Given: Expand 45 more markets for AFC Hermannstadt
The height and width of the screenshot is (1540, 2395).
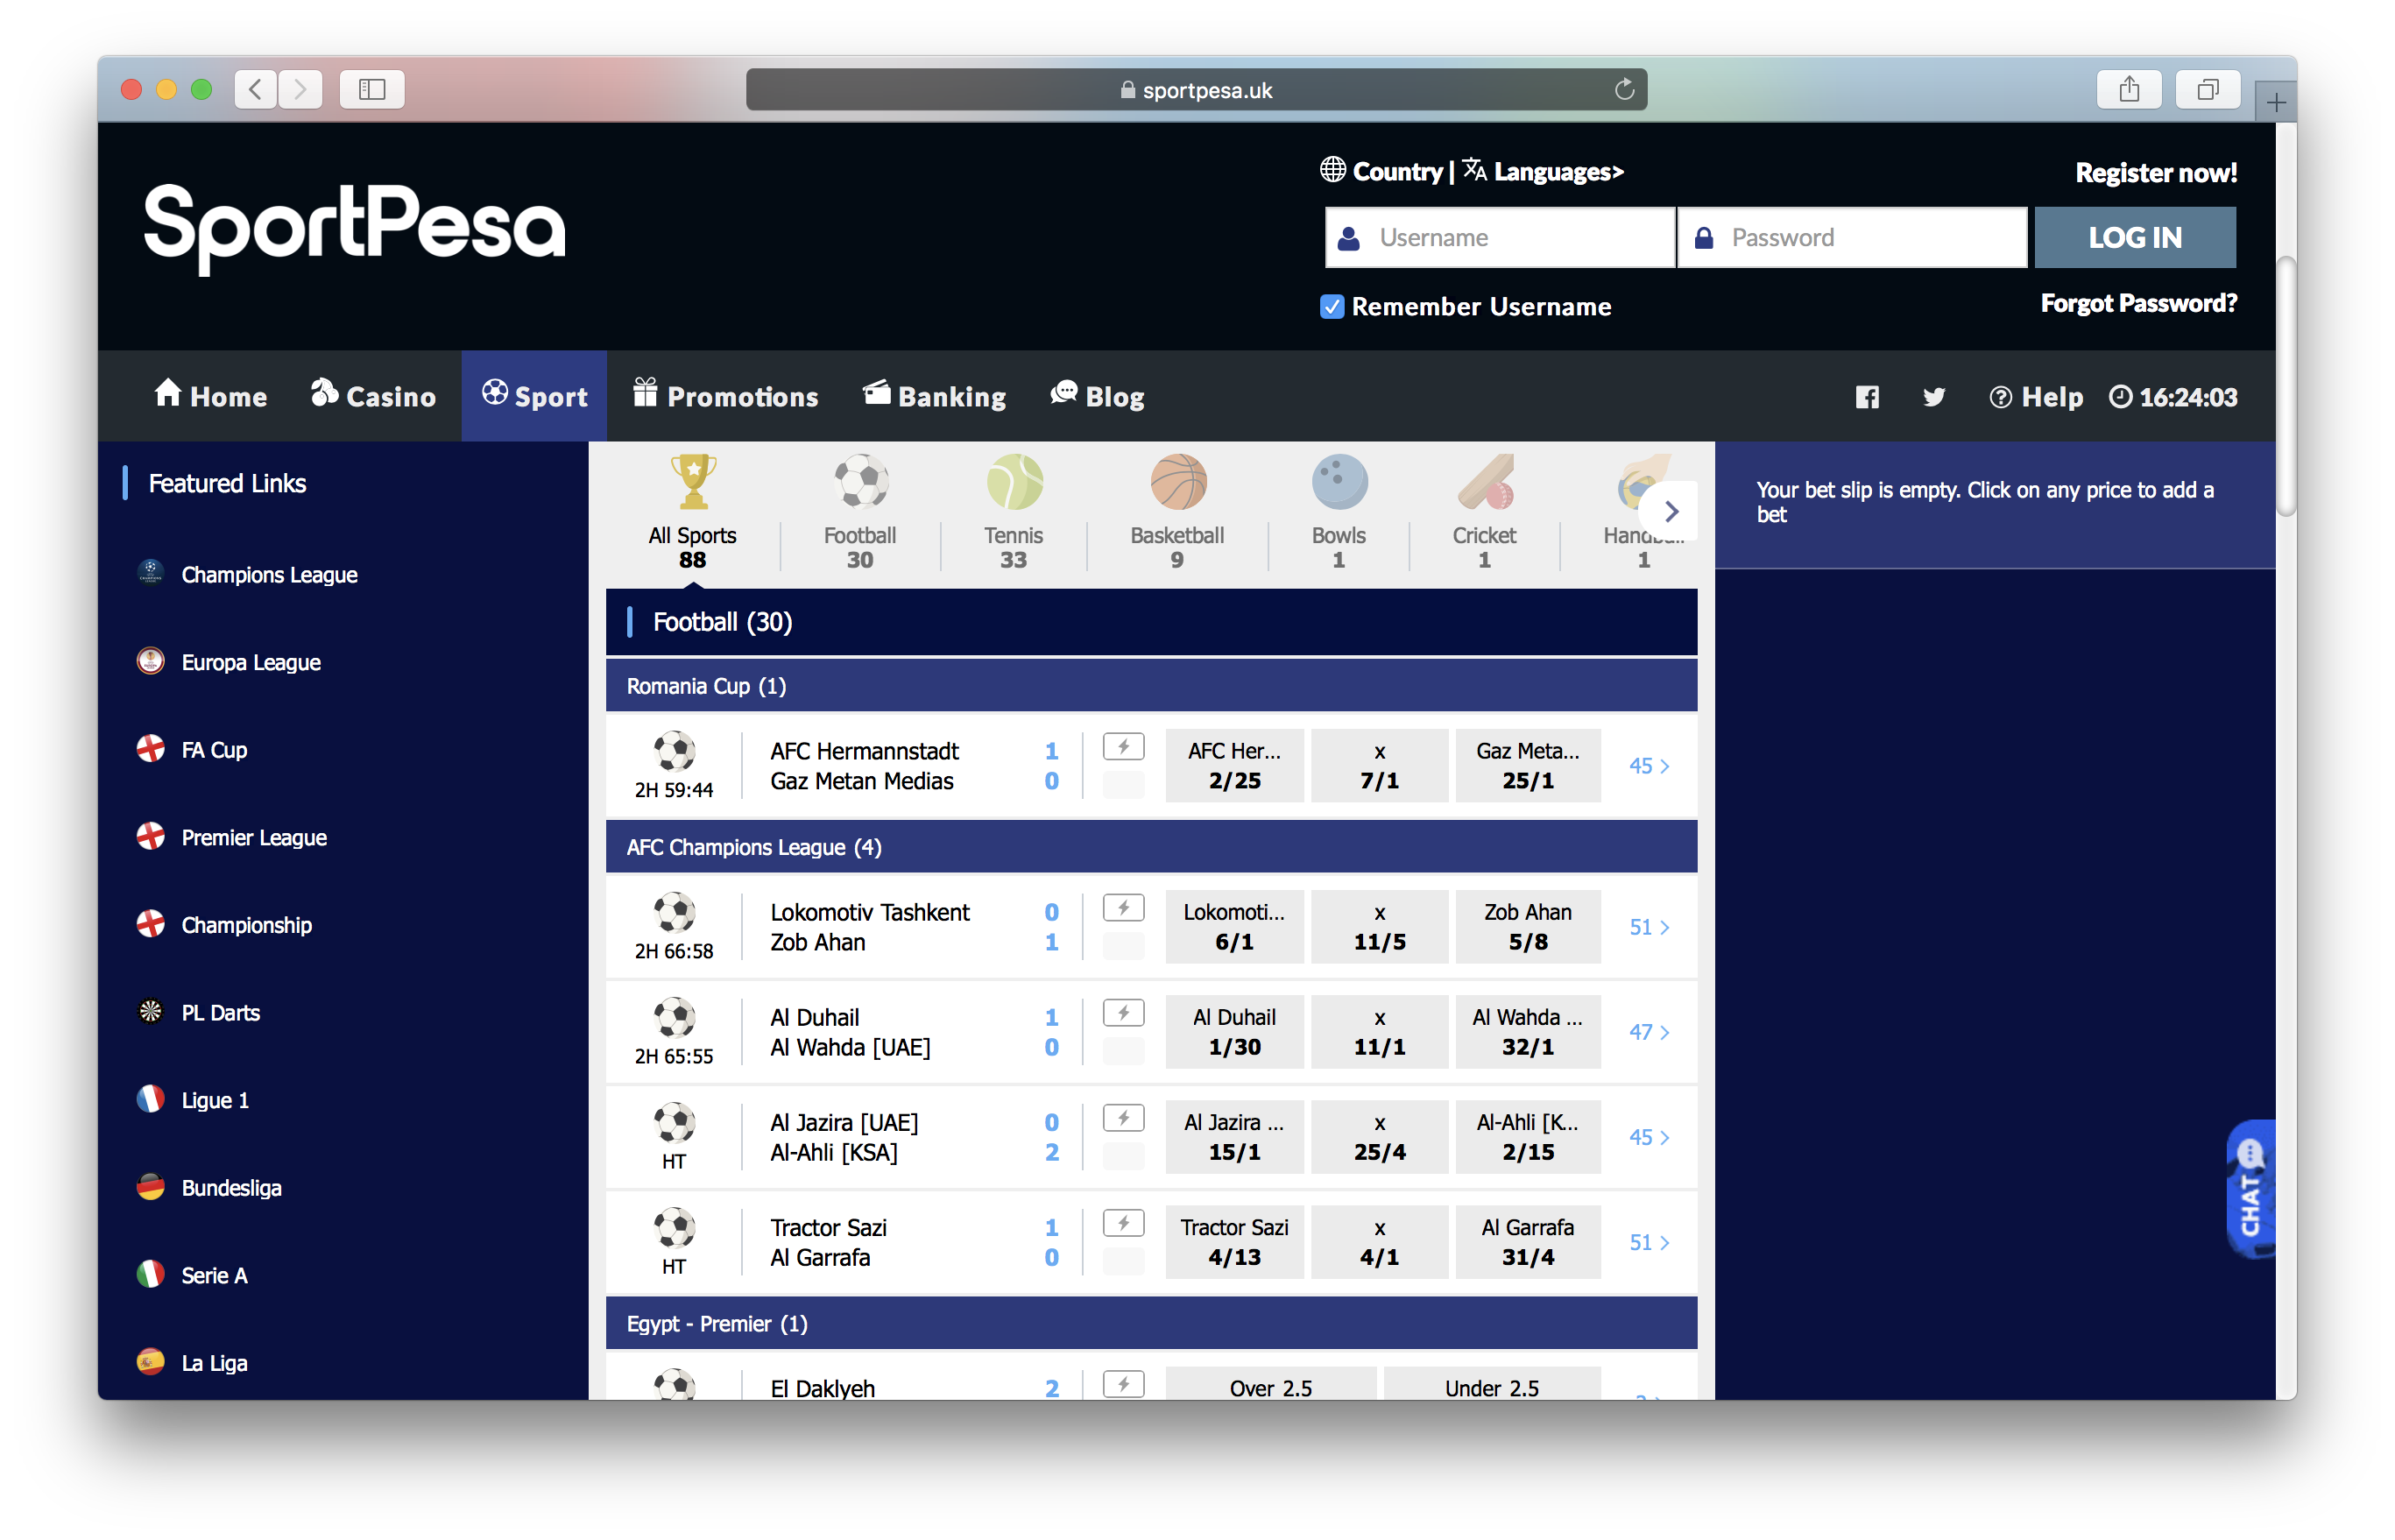Looking at the screenshot, I should click(x=1649, y=765).
